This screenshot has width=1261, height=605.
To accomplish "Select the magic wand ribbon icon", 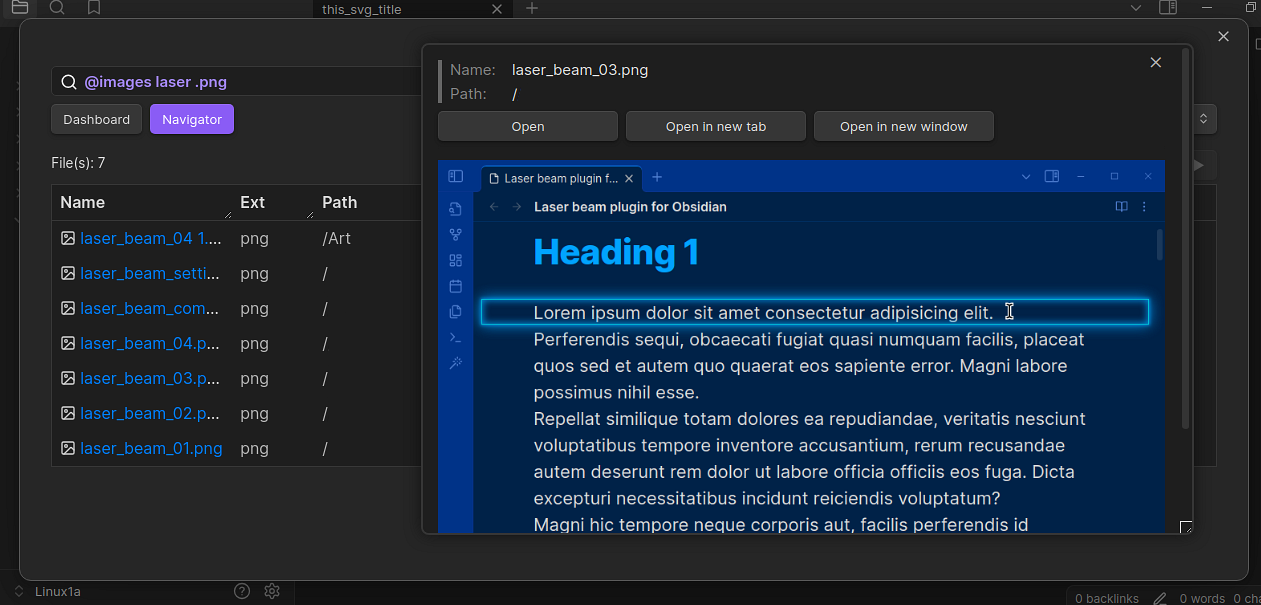I will (x=455, y=362).
